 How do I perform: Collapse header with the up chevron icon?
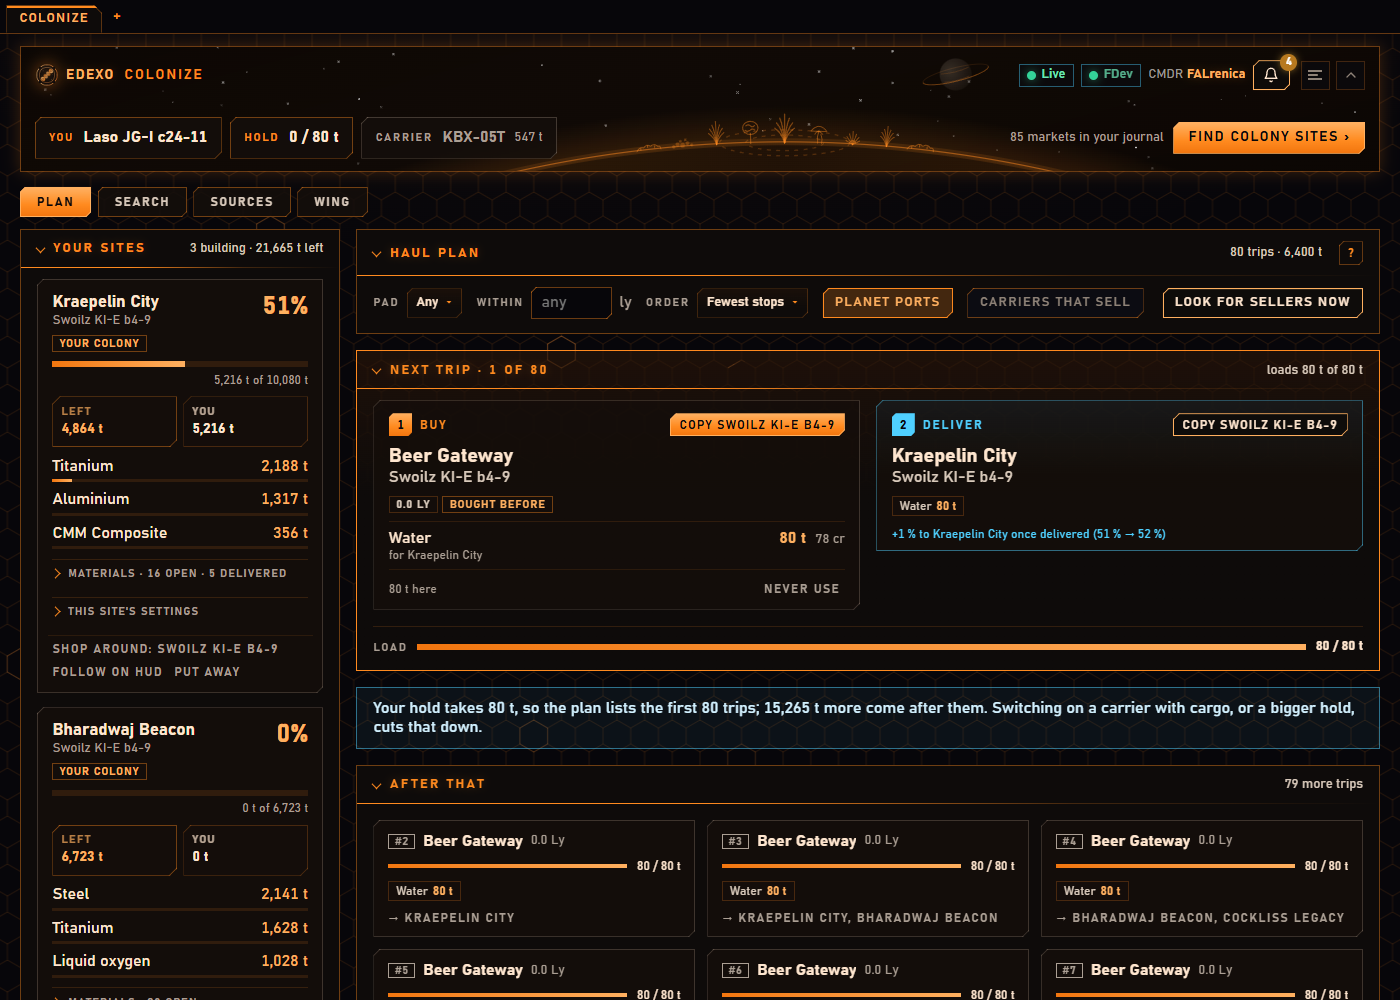pyautogui.click(x=1351, y=75)
